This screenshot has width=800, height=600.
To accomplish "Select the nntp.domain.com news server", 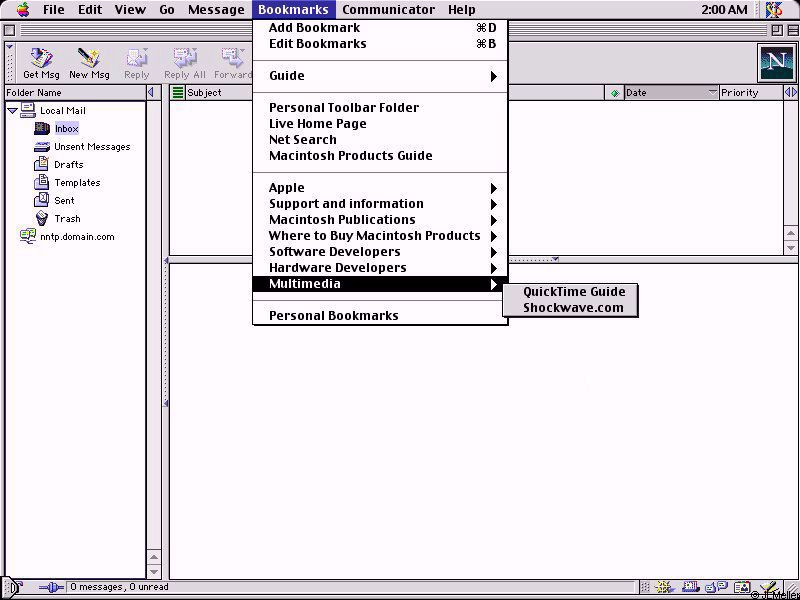I will [x=77, y=237].
